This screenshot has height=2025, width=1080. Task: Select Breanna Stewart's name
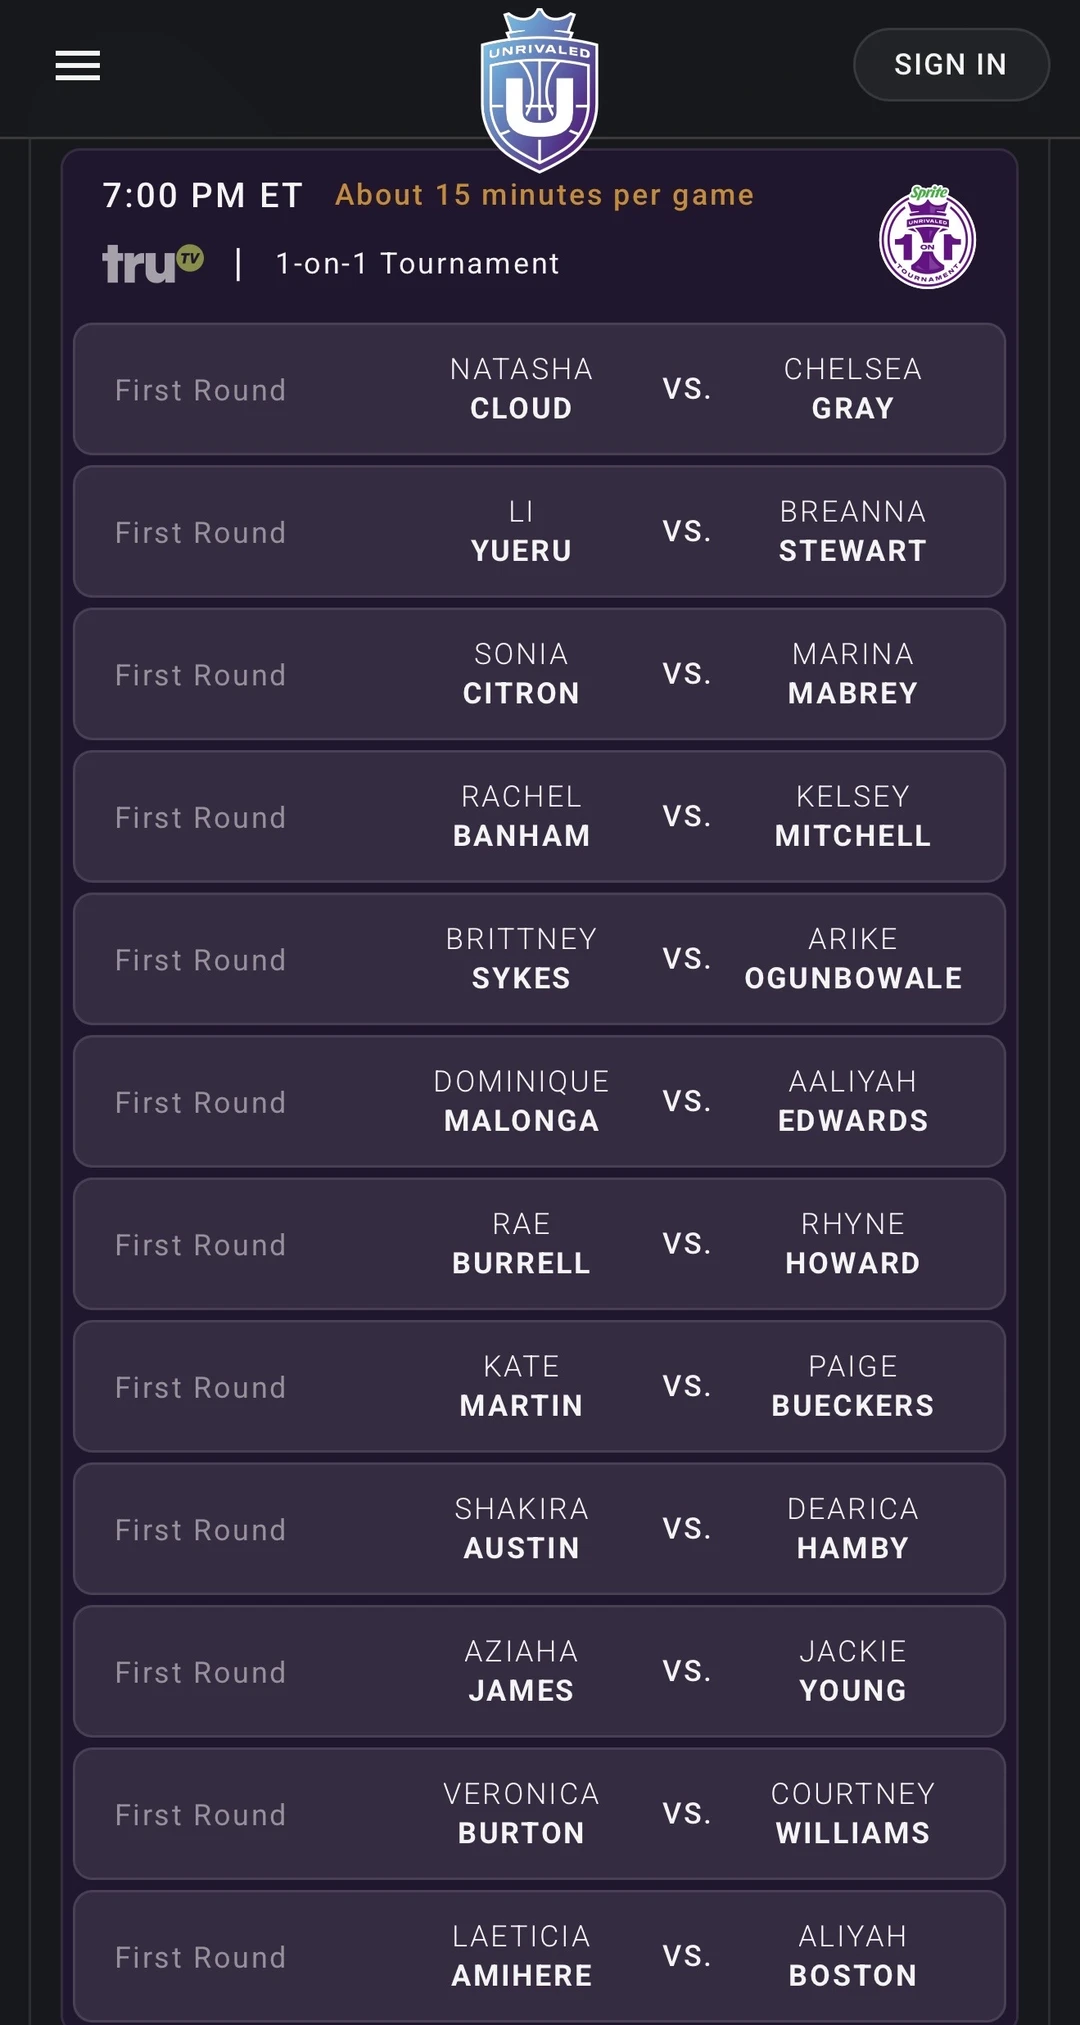click(x=852, y=531)
